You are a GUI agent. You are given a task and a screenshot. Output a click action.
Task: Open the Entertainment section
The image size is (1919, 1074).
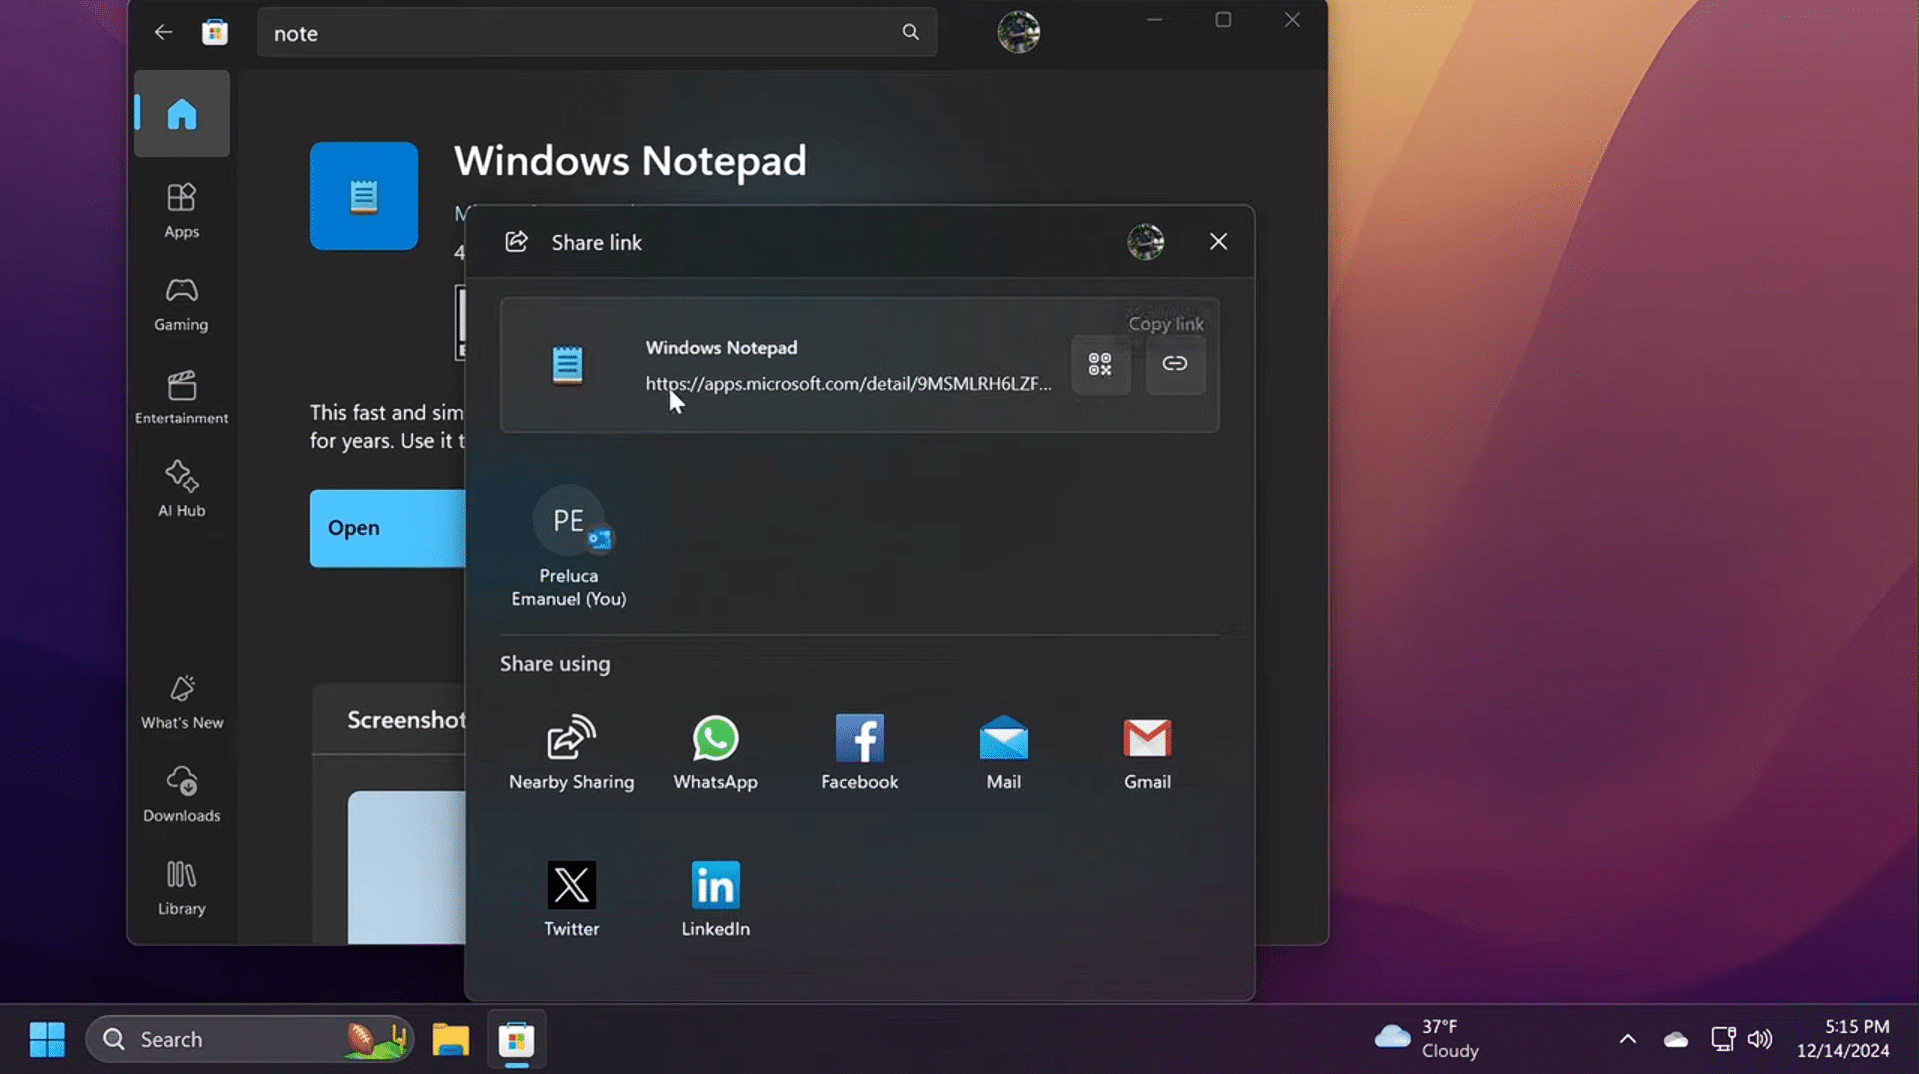coord(181,397)
